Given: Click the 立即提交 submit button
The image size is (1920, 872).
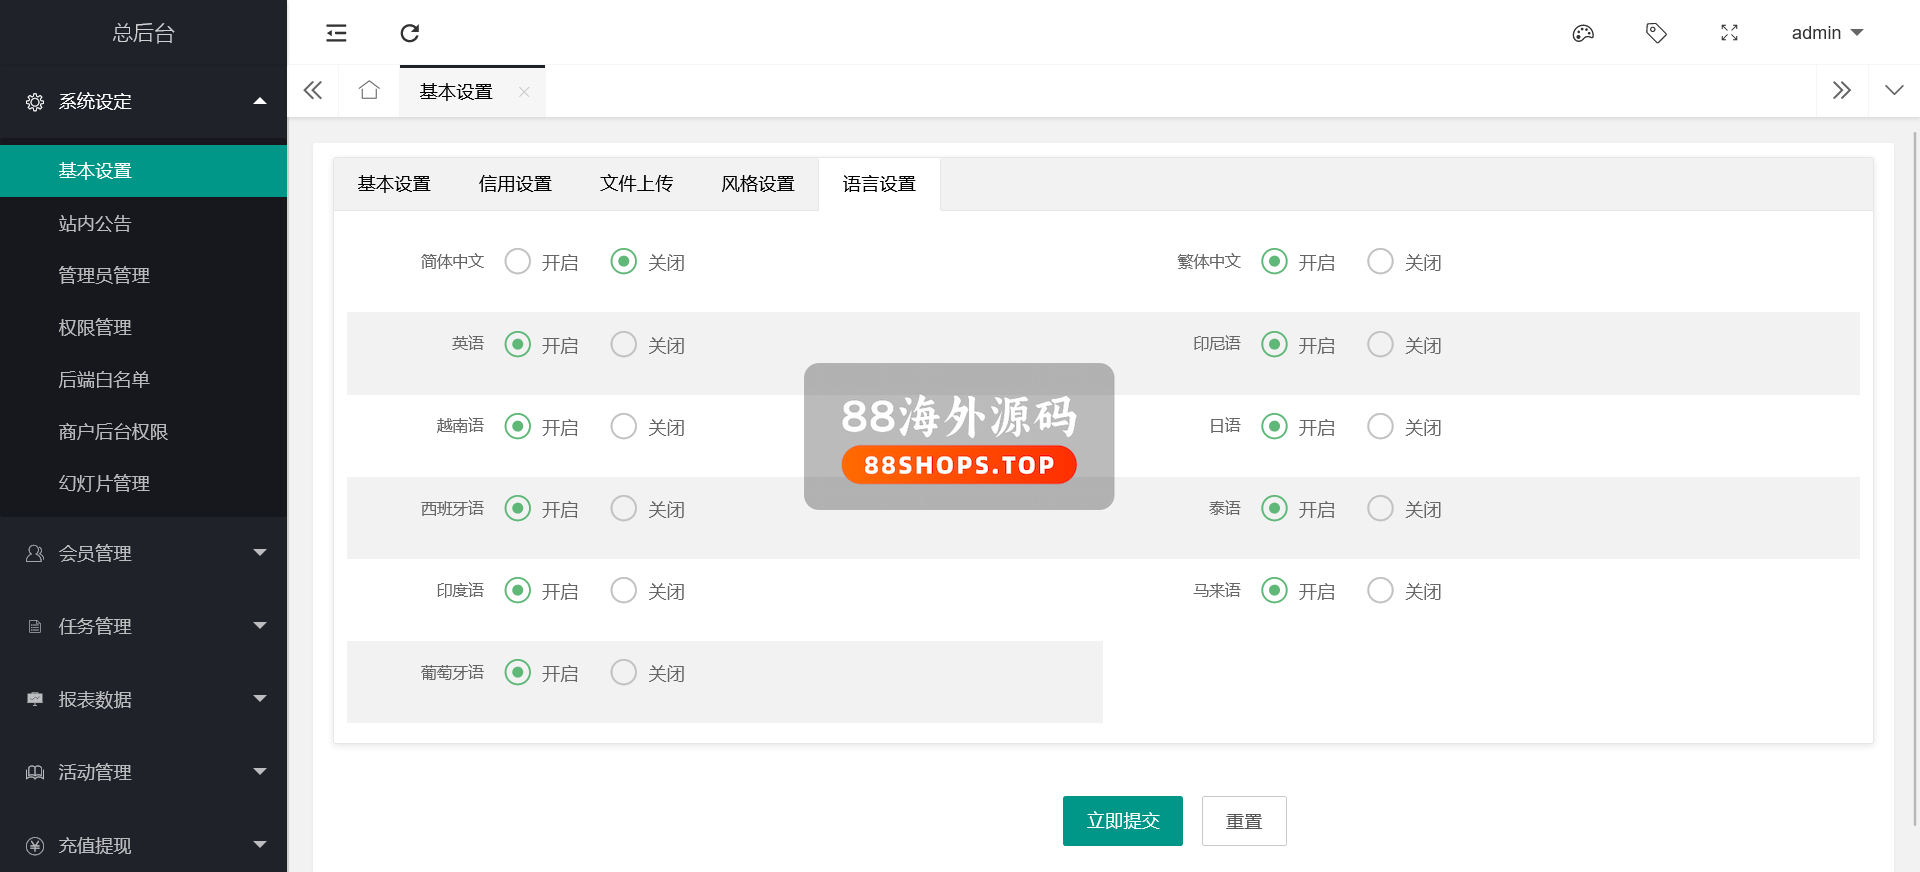Looking at the screenshot, I should coord(1122,821).
